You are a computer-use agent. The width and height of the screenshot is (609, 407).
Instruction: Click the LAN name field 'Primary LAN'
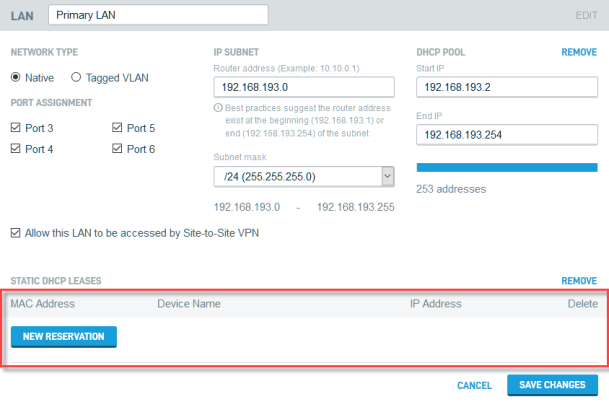pyautogui.click(x=158, y=15)
